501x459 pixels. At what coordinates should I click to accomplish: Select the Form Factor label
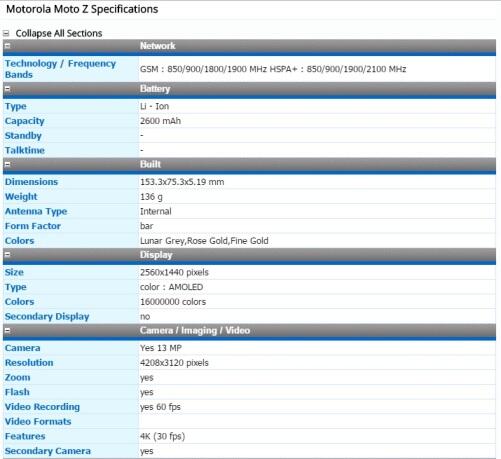click(33, 226)
